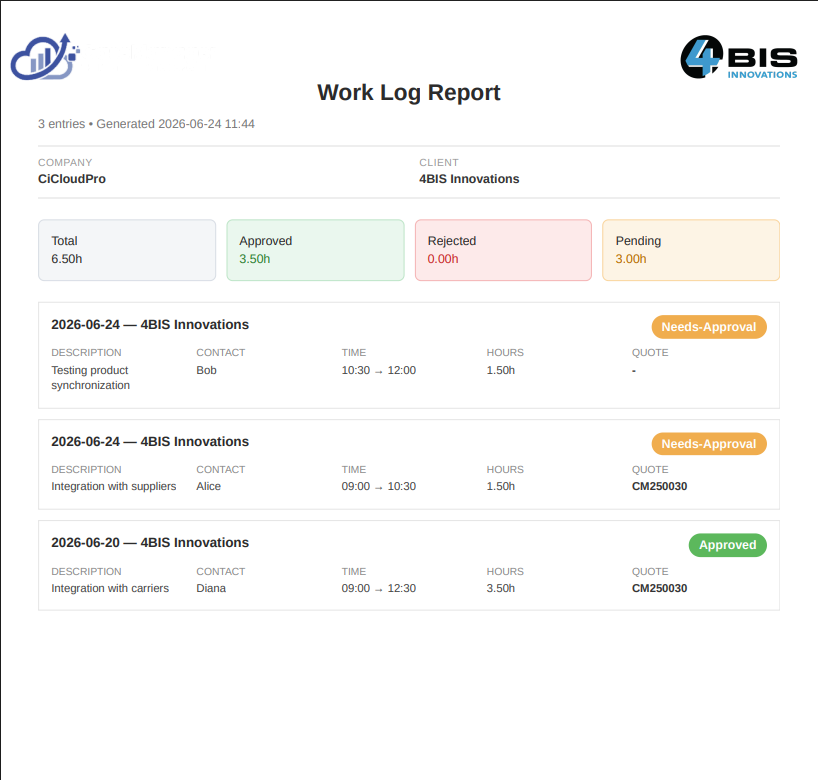
Task: Click quote CM250030 in Diana's entry
Action: point(659,588)
